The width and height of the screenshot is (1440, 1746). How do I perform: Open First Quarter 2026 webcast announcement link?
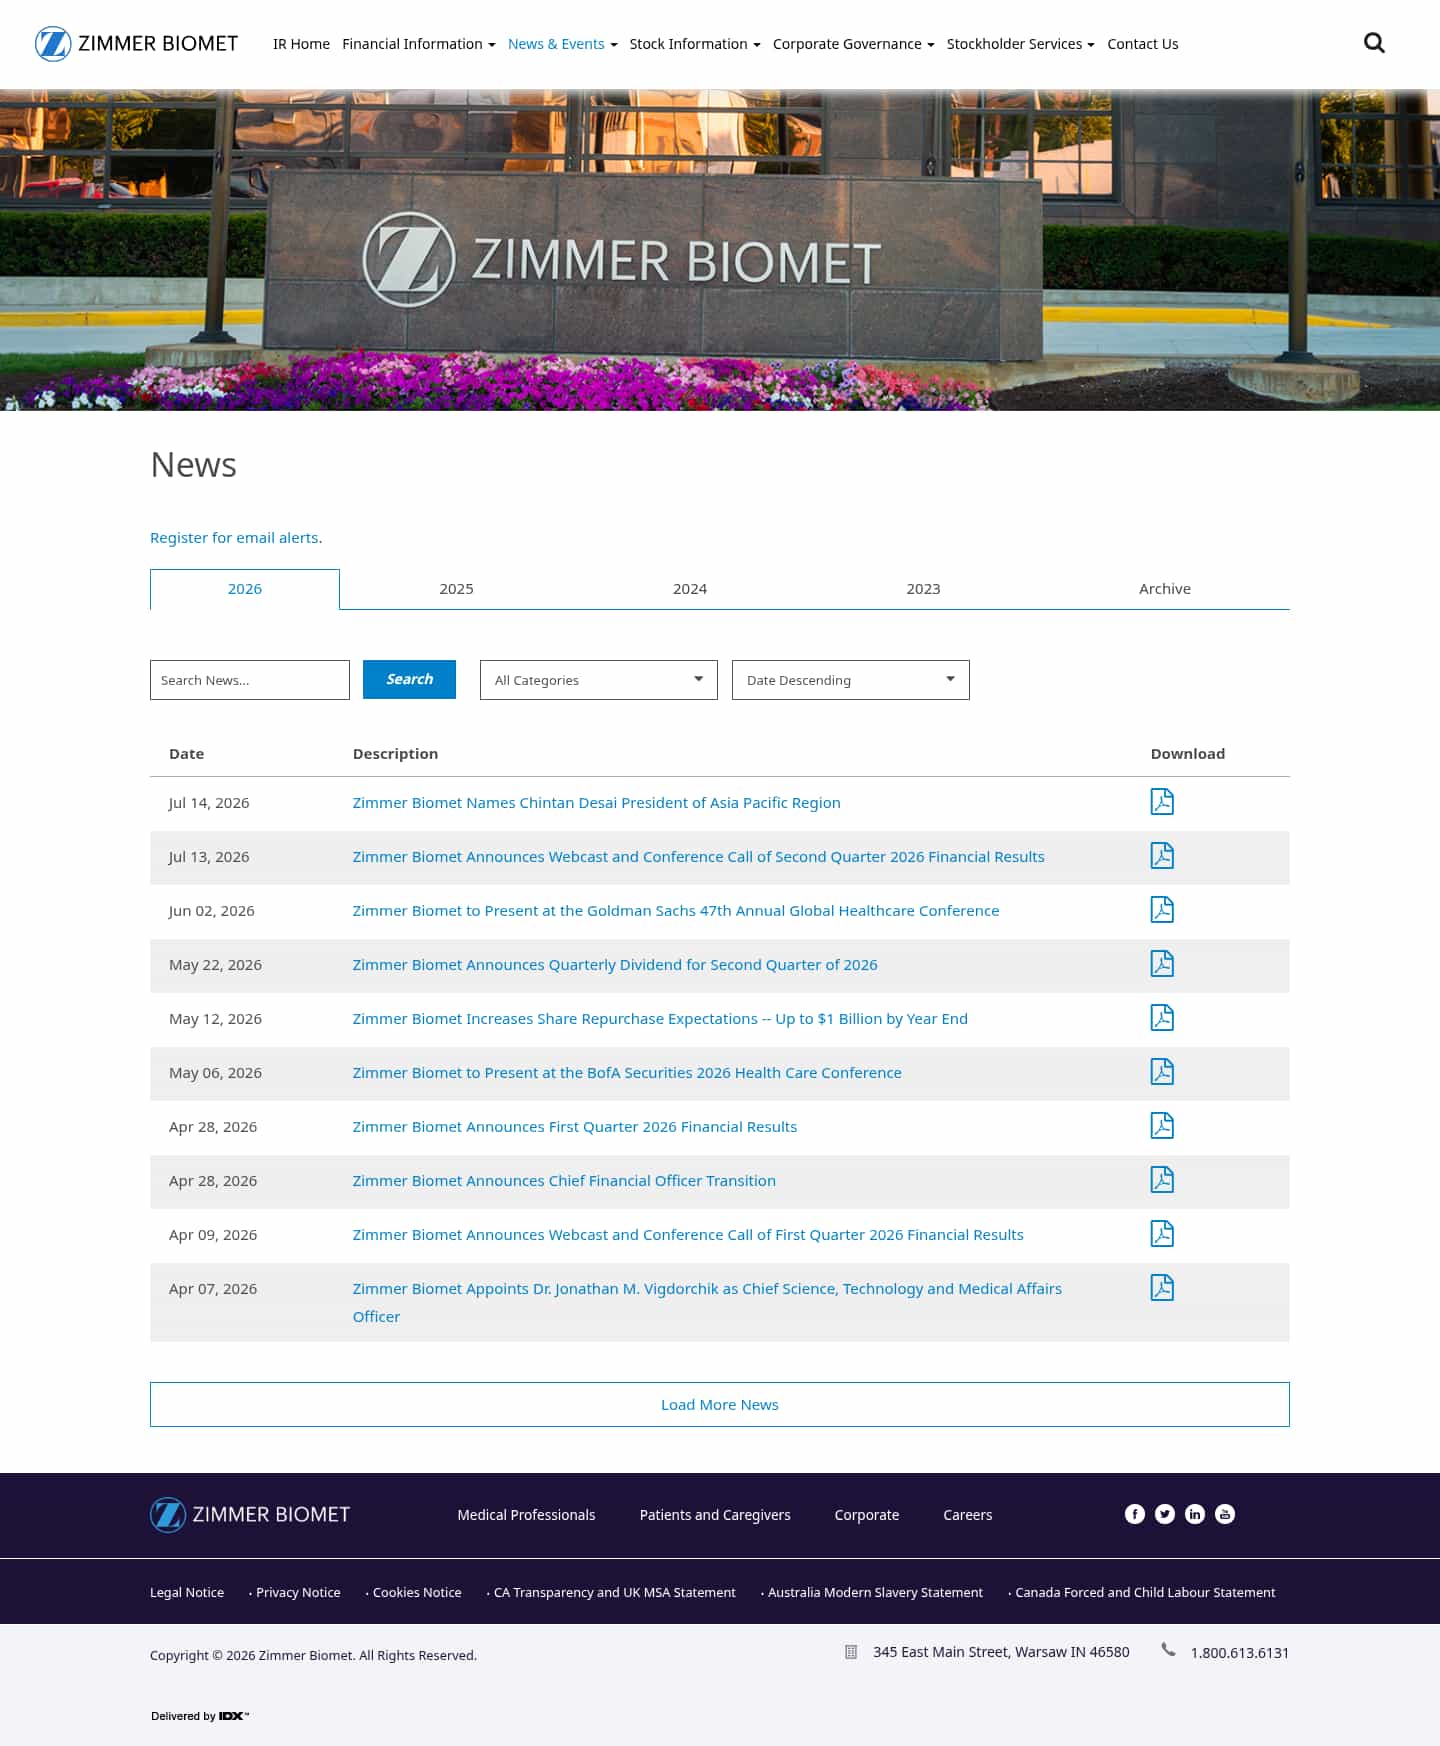[688, 1235]
